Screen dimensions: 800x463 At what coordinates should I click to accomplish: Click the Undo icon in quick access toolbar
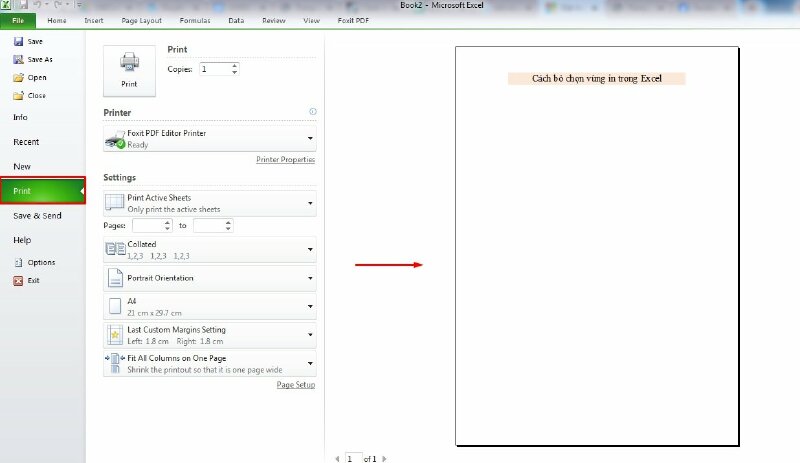pos(38,5)
